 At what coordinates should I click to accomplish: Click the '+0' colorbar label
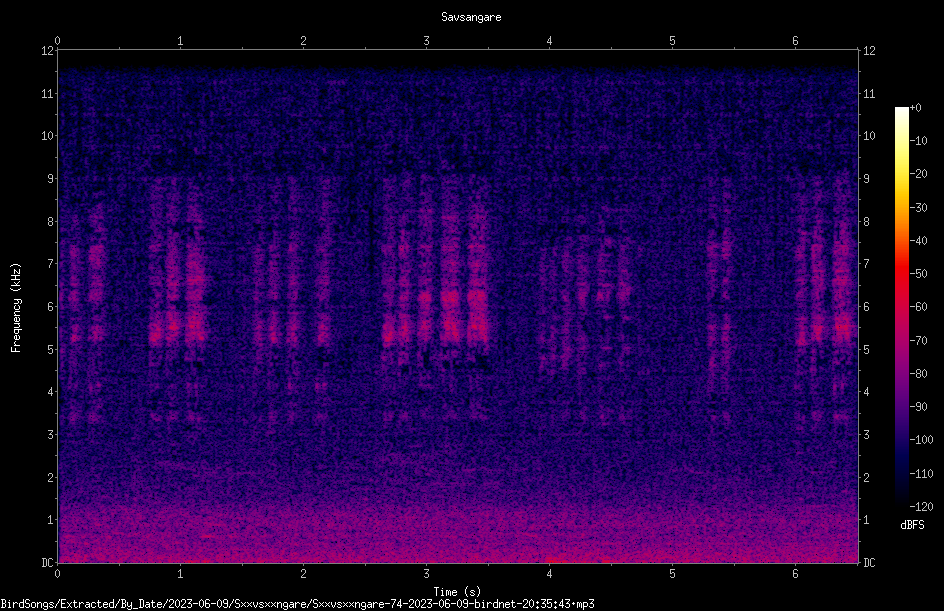[916, 108]
